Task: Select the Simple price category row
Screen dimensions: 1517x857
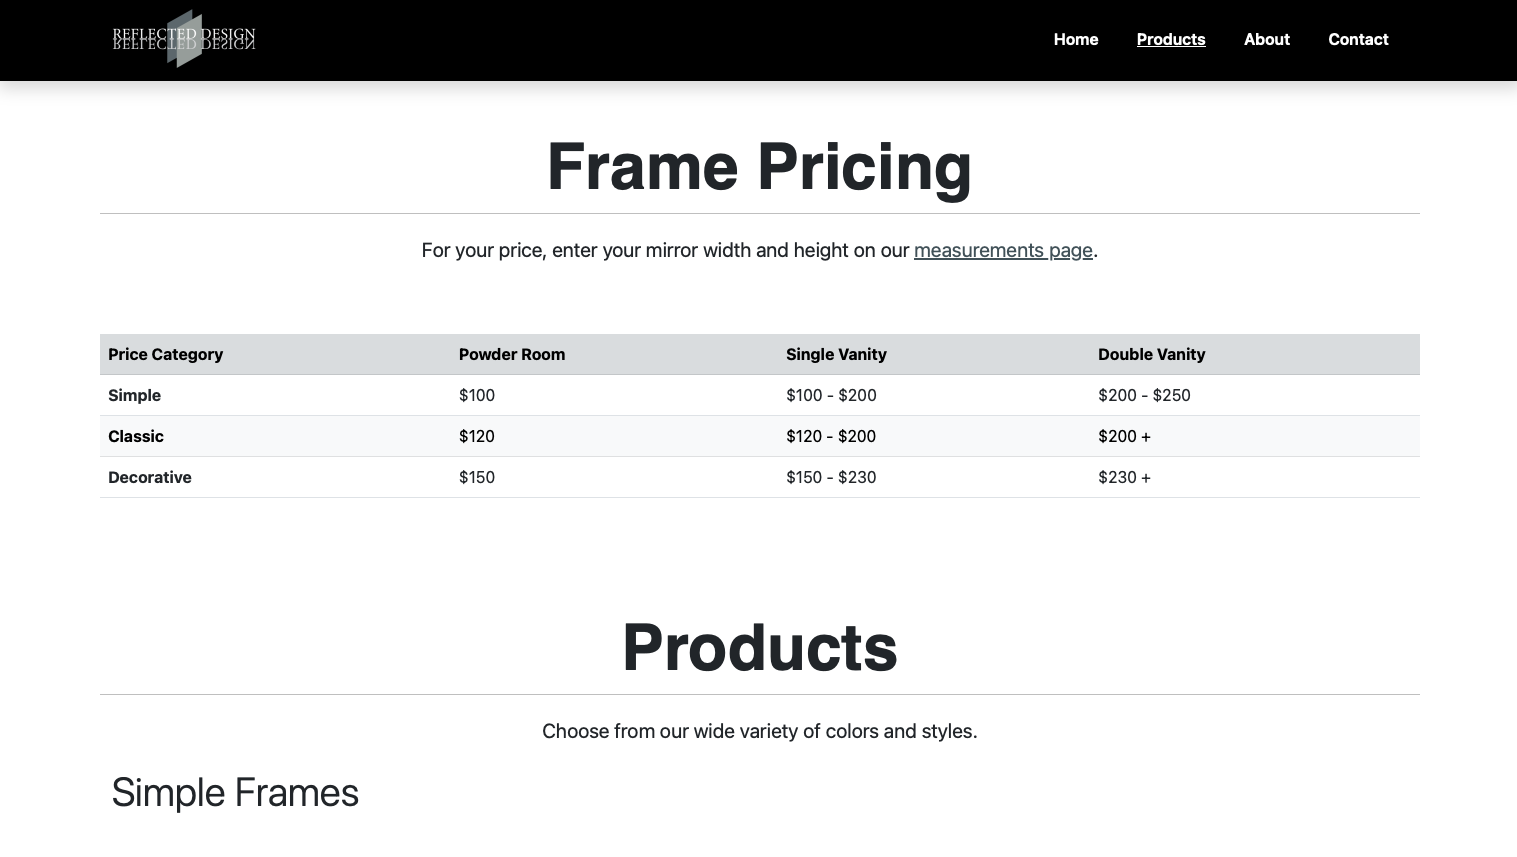Action: point(134,395)
